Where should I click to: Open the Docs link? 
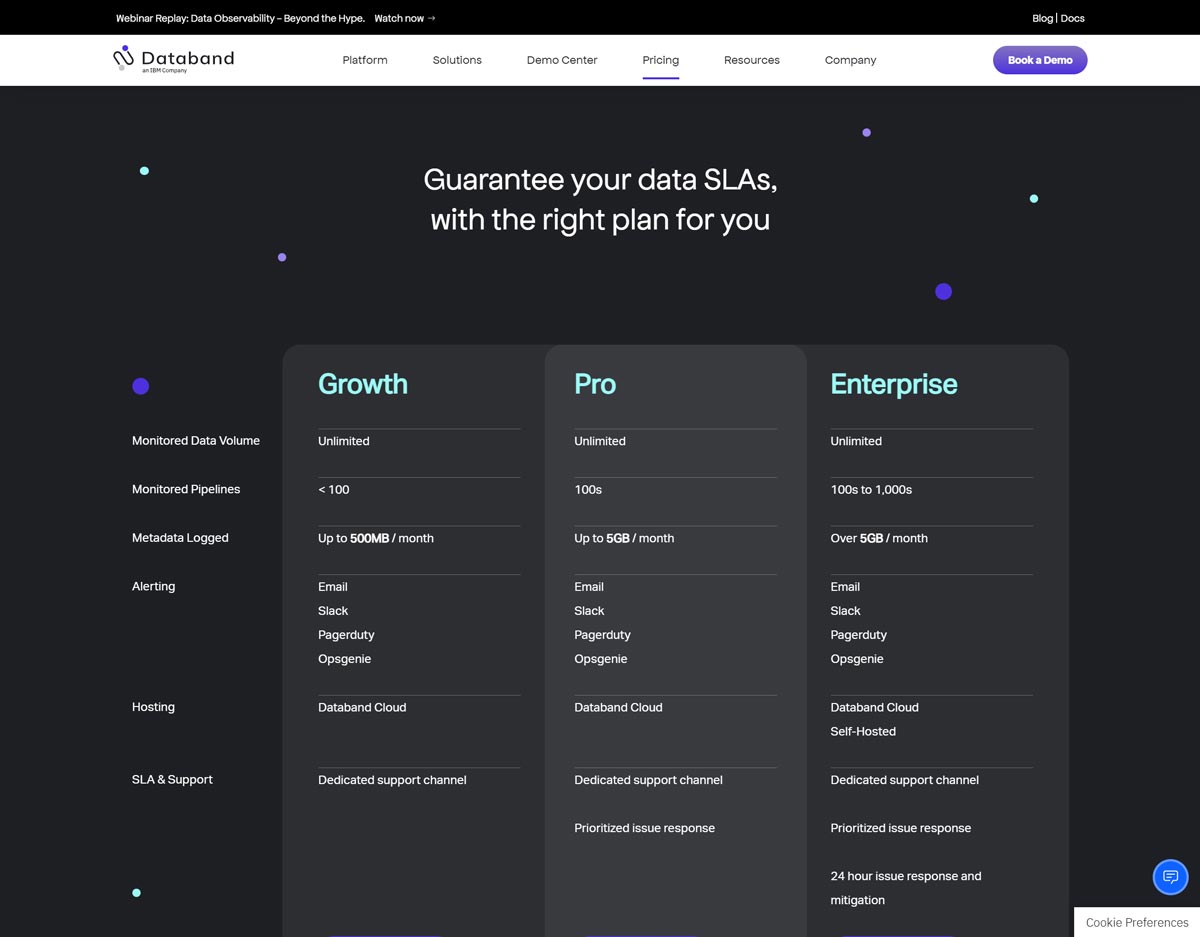point(1072,18)
